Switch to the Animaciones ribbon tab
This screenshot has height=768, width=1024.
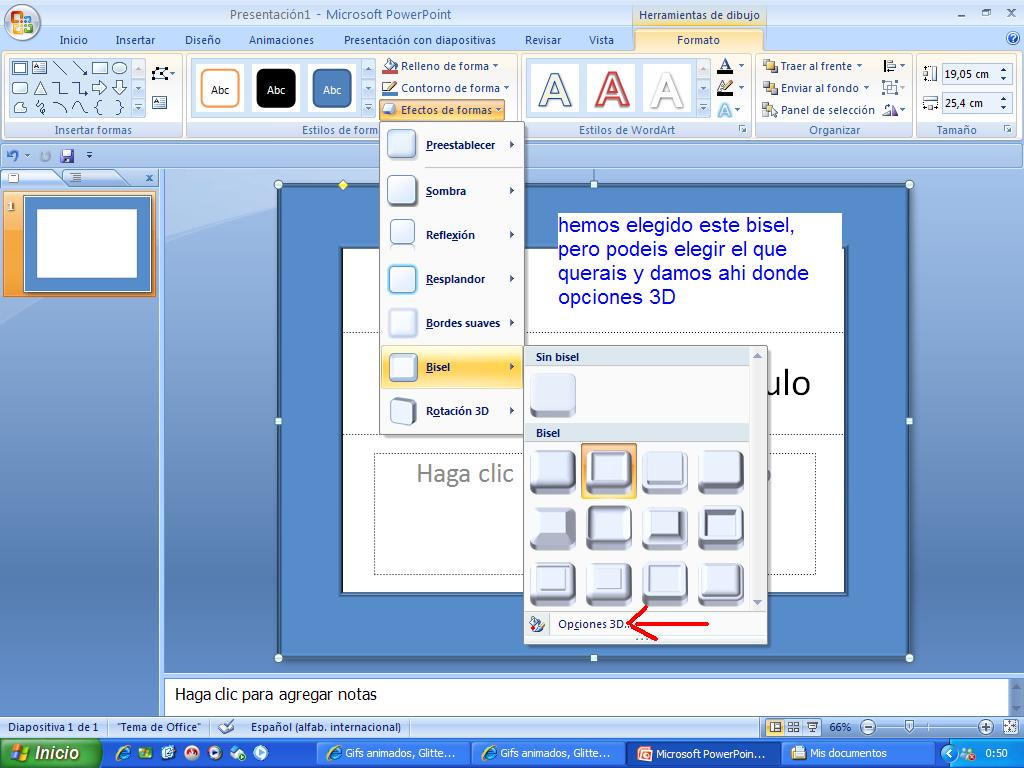click(x=281, y=40)
